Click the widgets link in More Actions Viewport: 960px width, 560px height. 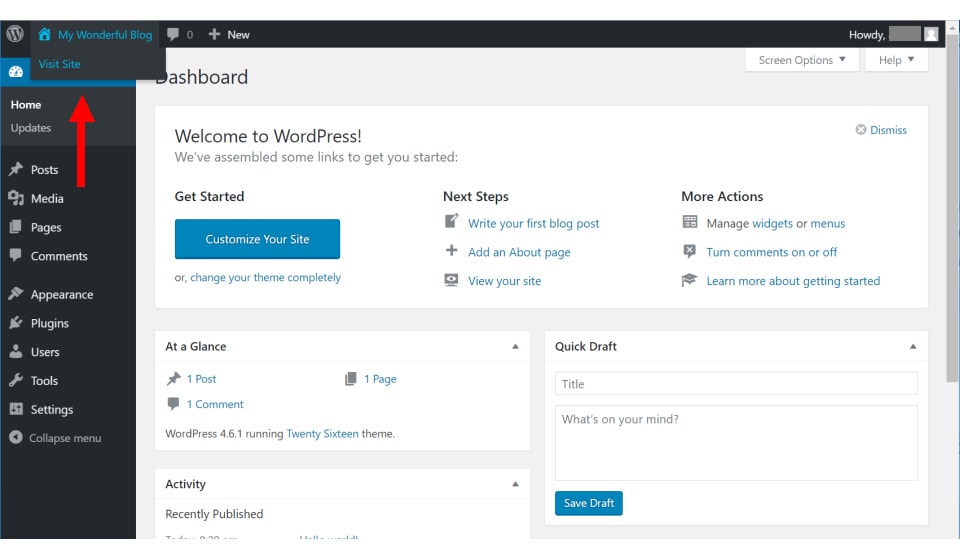(x=772, y=223)
